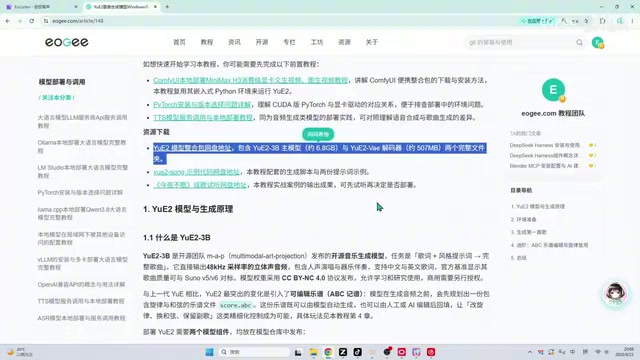Open the 专栏 nav menu item
Image resolution: width=640 pixels, height=360 pixels.
click(x=289, y=42)
